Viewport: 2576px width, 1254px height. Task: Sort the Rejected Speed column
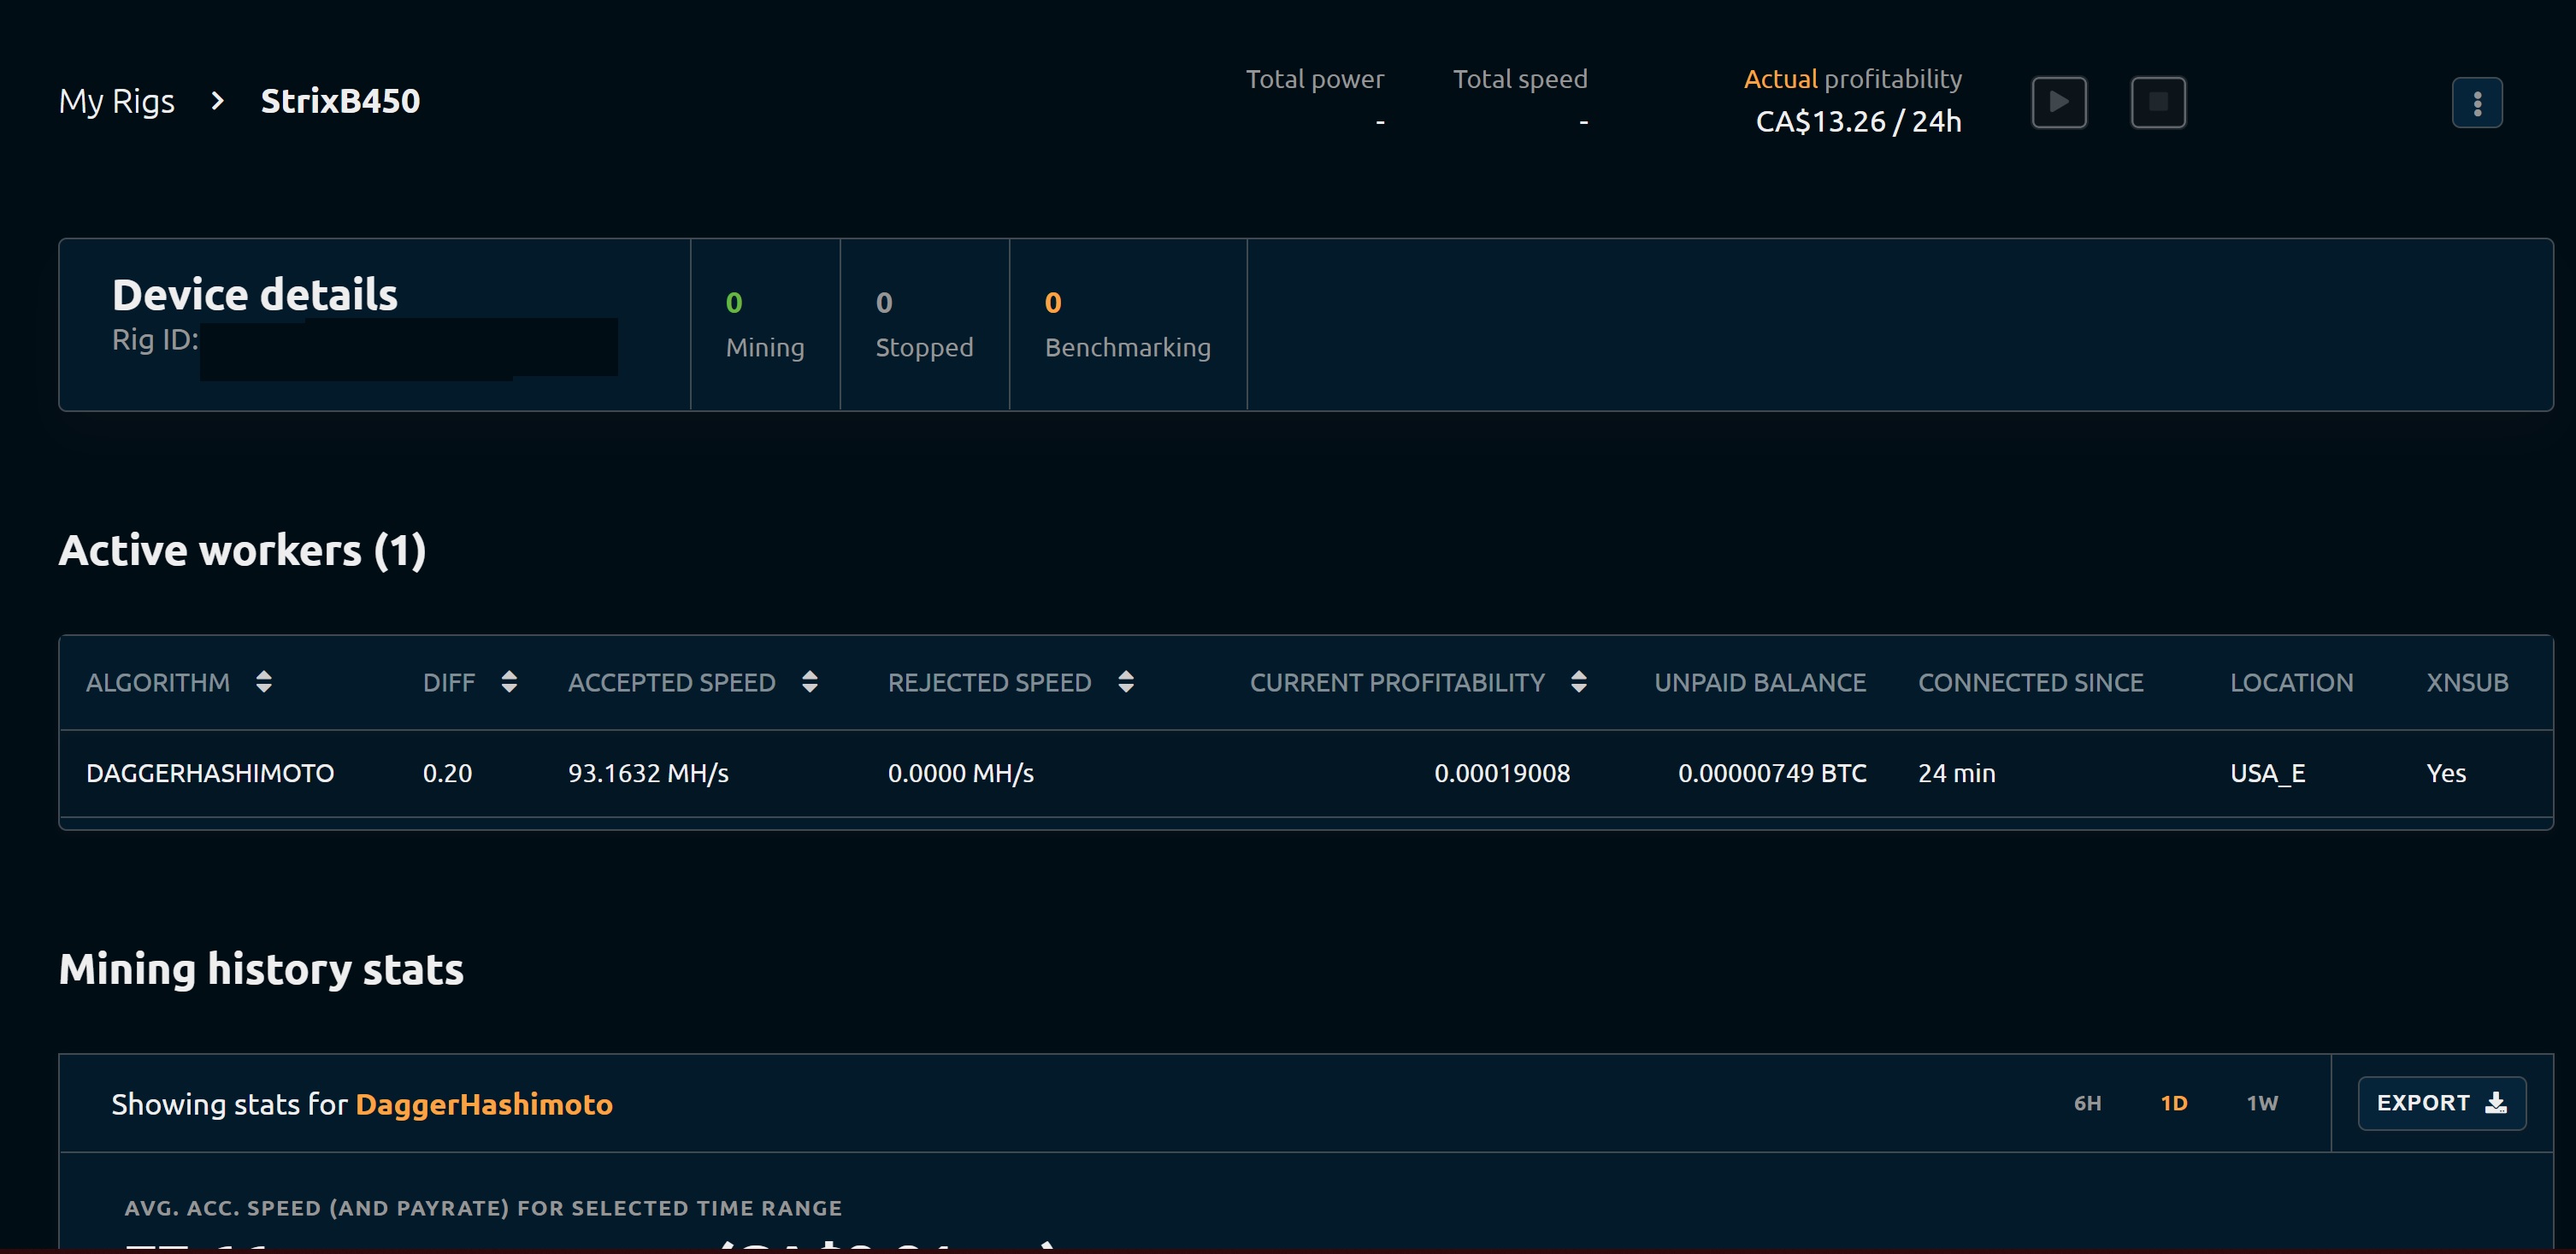pyautogui.click(x=1126, y=682)
